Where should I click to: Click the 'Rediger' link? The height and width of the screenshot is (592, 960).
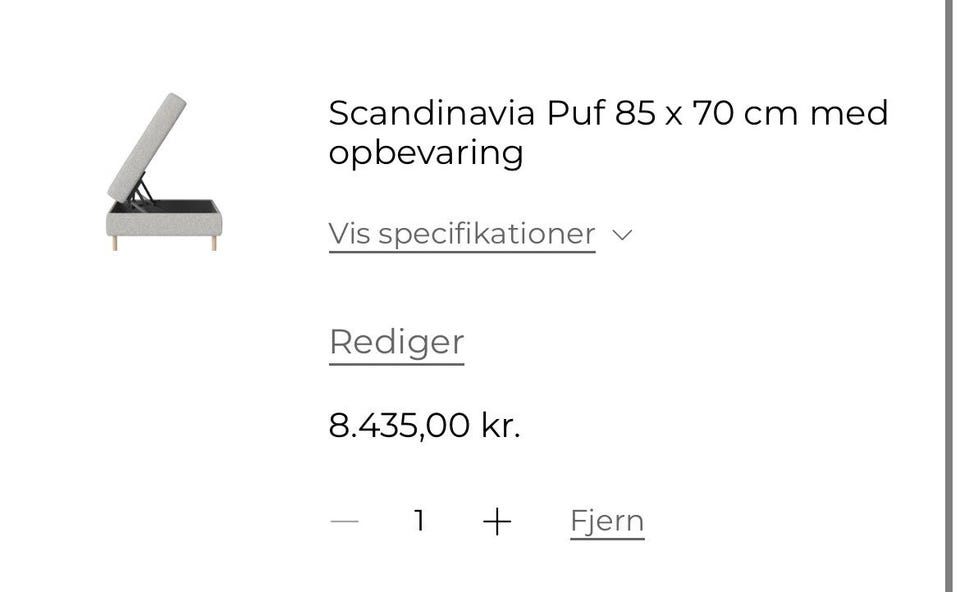(396, 342)
